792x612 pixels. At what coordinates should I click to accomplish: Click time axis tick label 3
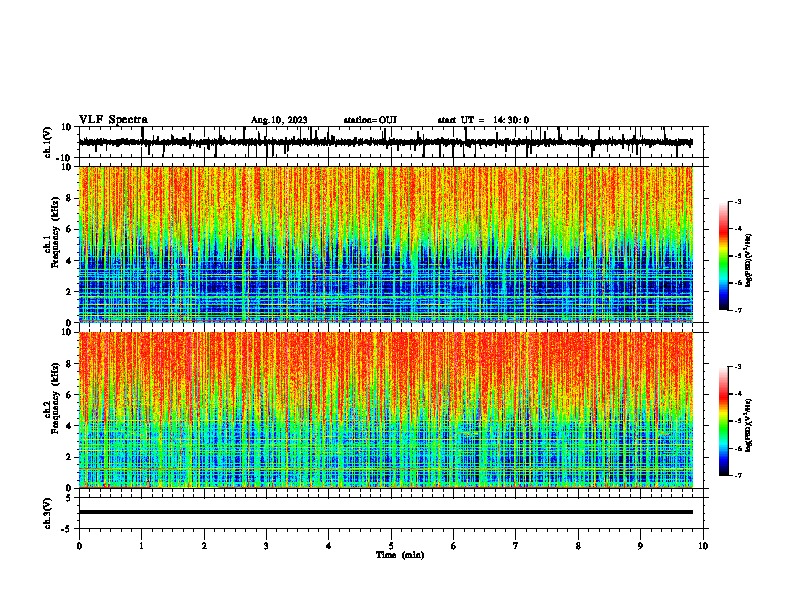click(266, 546)
